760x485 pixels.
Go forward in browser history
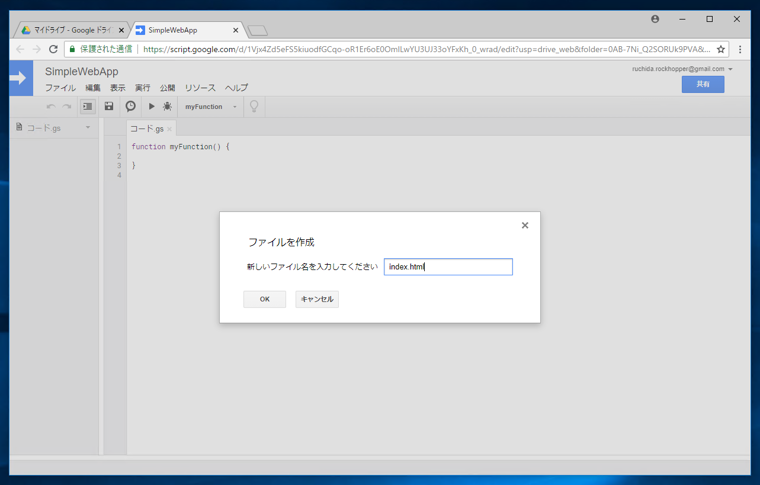tap(36, 49)
